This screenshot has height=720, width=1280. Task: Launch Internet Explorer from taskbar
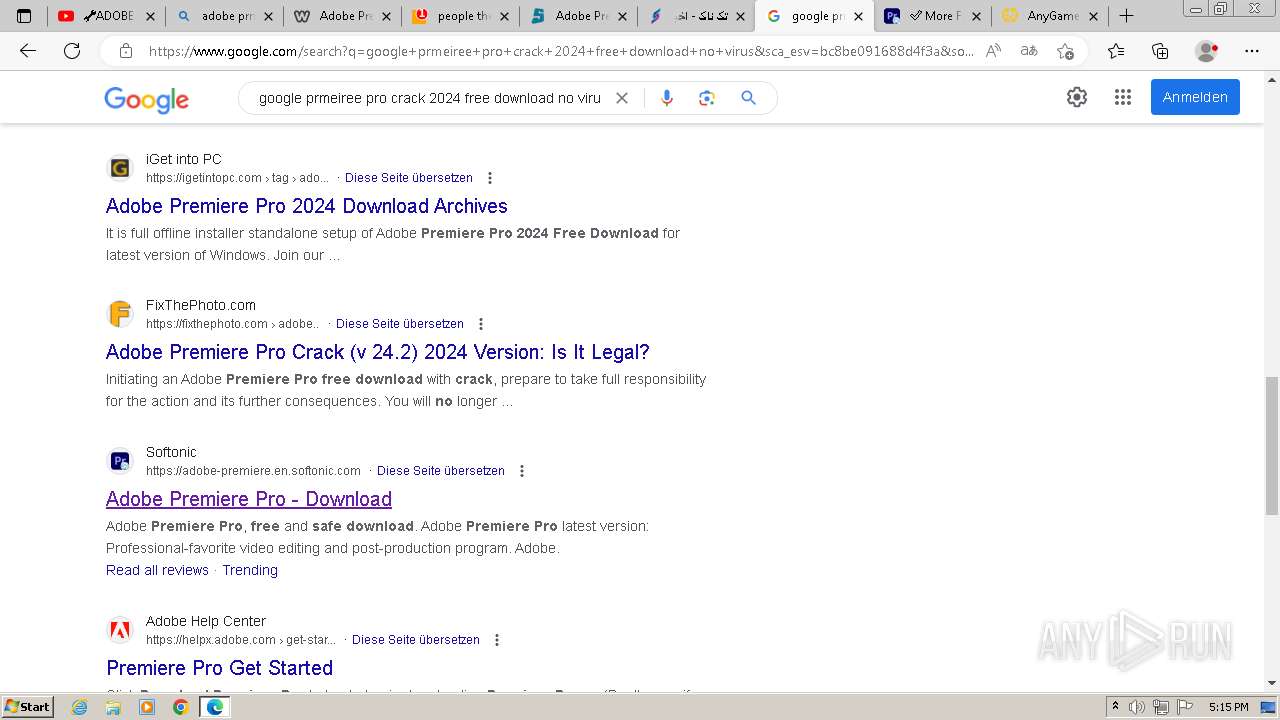(x=80, y=707)
